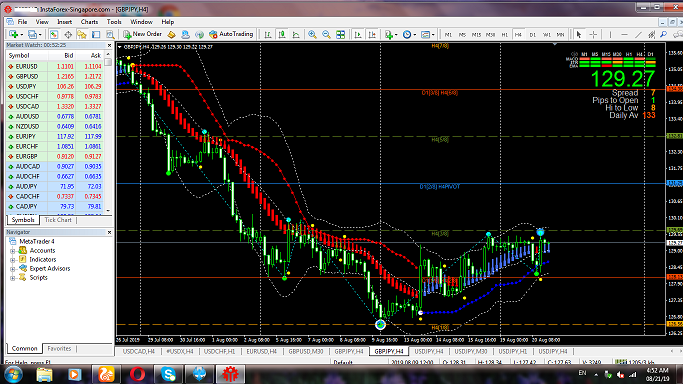683x384 pixels.
Task: Toggle the AutoTrading button
Action: click(231, 34)
